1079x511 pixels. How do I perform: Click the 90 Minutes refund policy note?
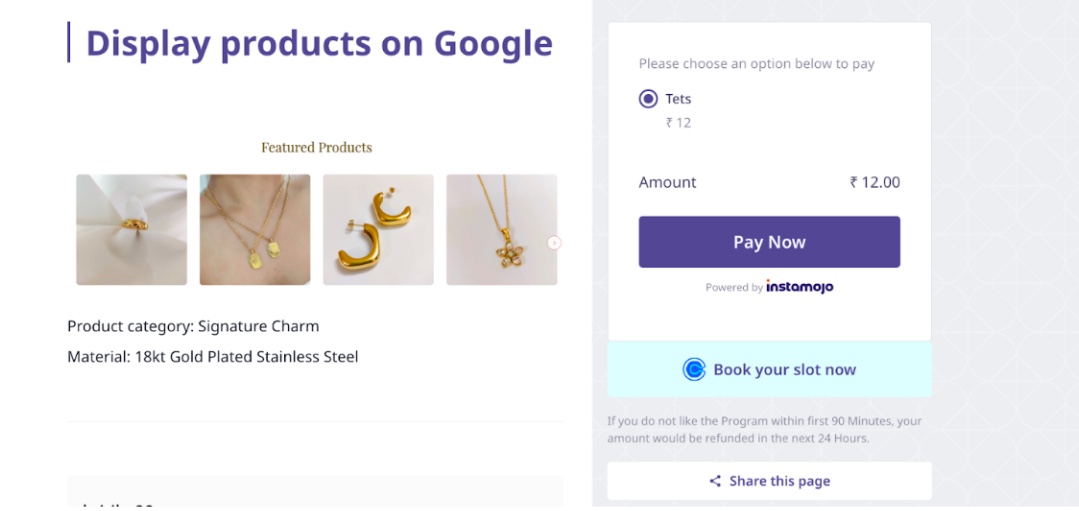764,430
